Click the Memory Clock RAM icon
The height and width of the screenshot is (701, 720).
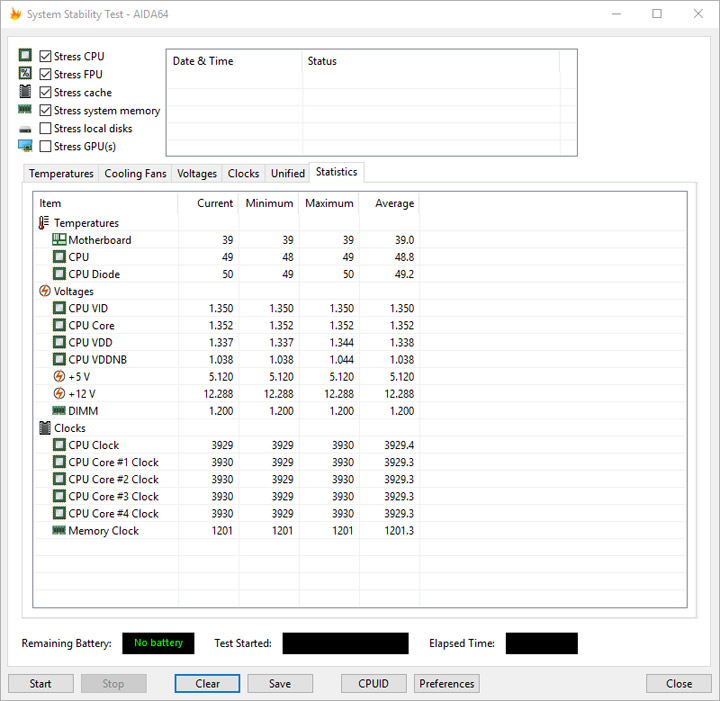[59, 530]
